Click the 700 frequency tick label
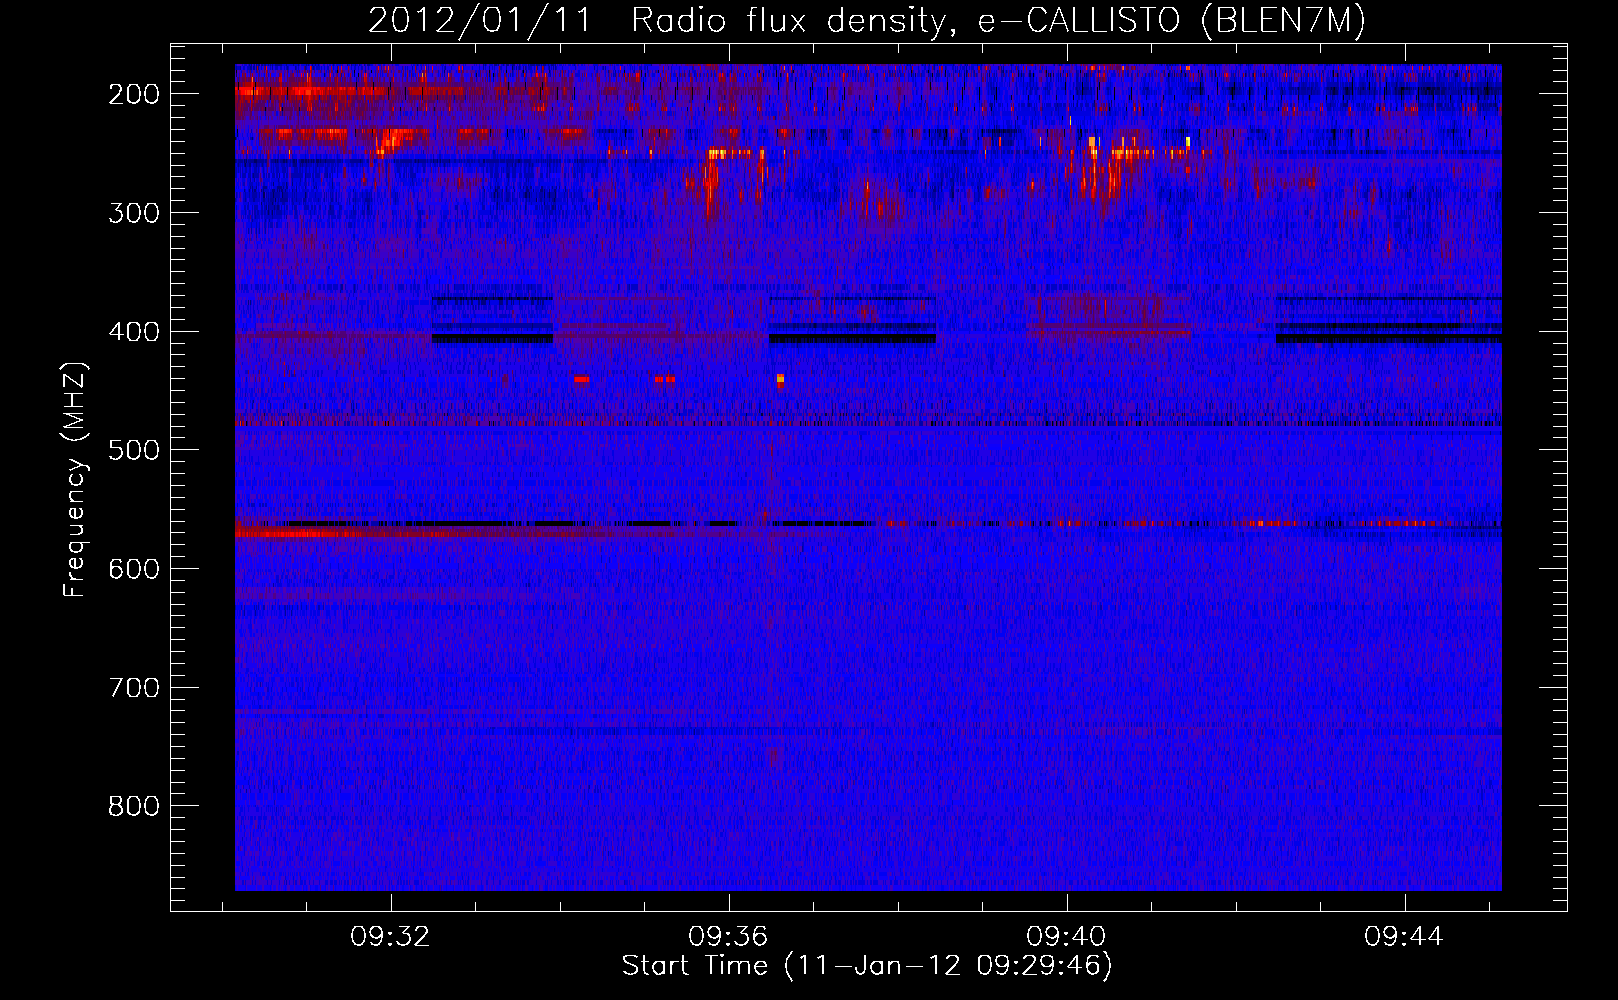This screenshot has width=1618, height=1000. point(134,688)
